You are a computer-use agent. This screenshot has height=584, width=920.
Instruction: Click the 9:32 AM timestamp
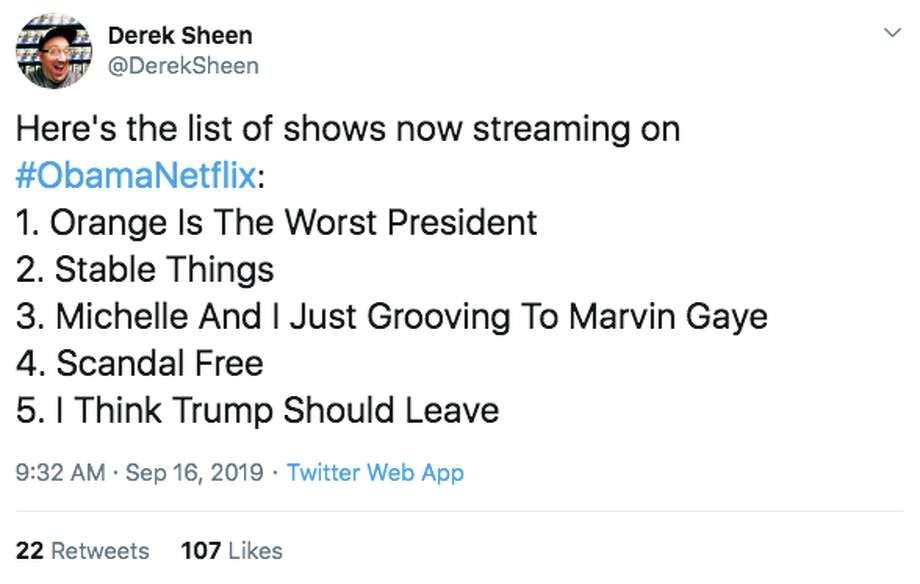(59, 472)
